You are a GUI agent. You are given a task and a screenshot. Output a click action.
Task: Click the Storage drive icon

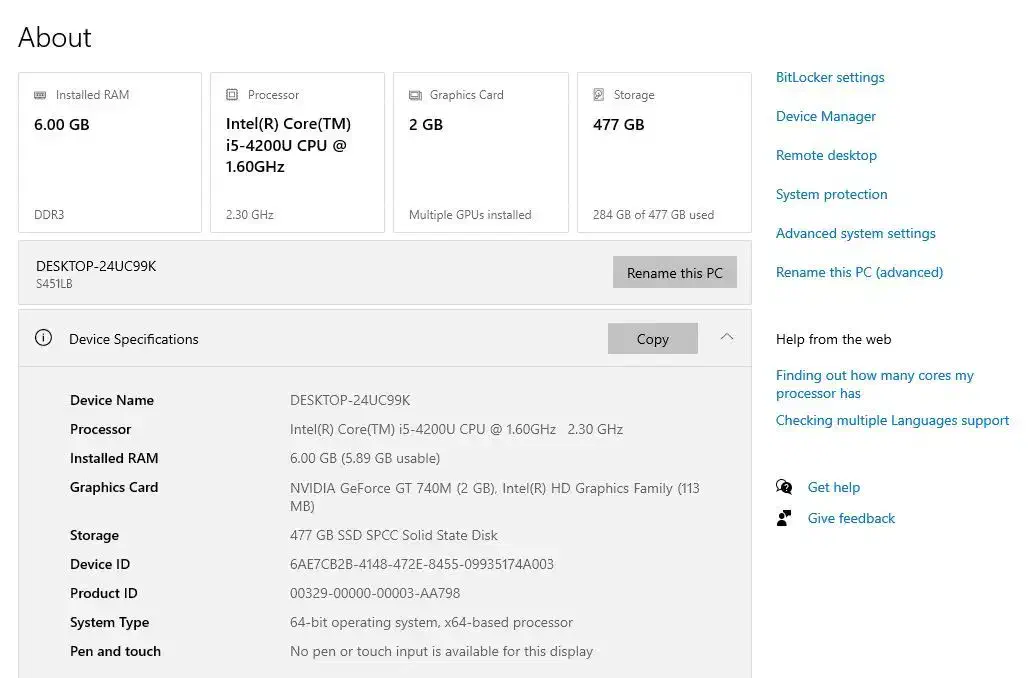click(599, 95)
